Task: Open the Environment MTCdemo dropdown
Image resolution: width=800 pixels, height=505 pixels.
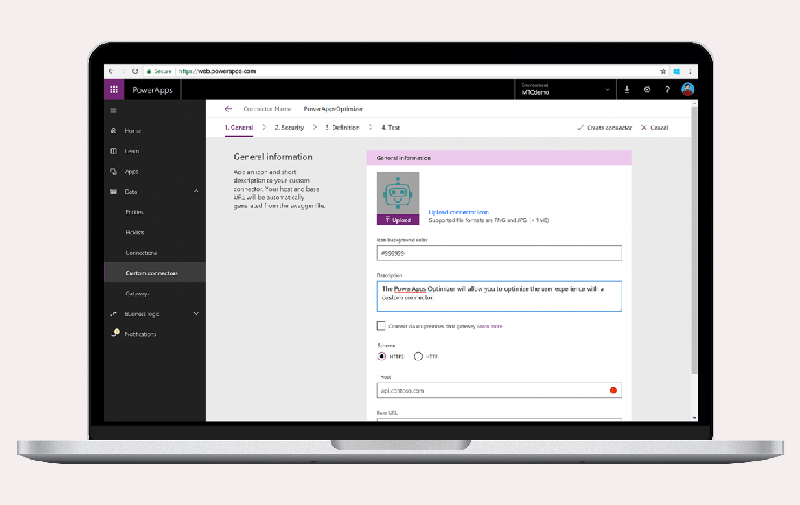Action: pyautogui.click(x=565, y=89)
